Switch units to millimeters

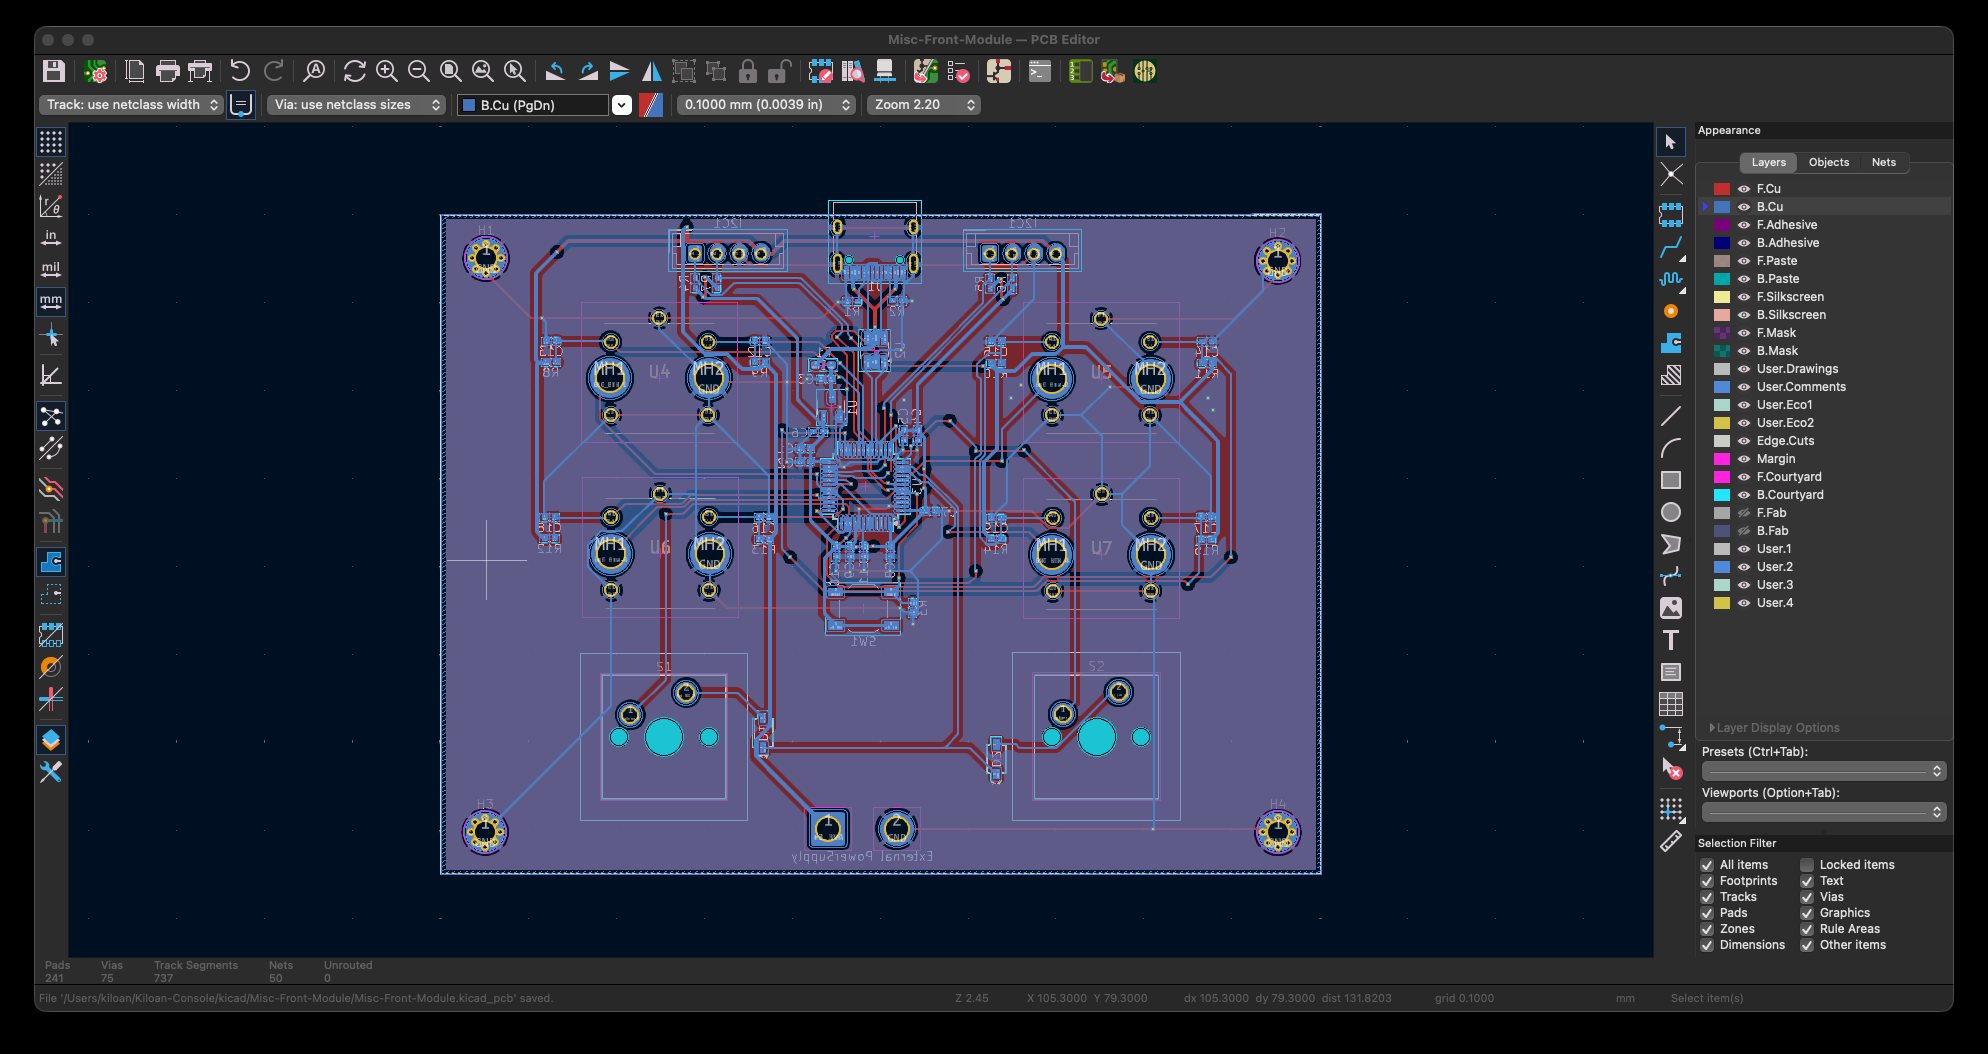click(51, 301)
